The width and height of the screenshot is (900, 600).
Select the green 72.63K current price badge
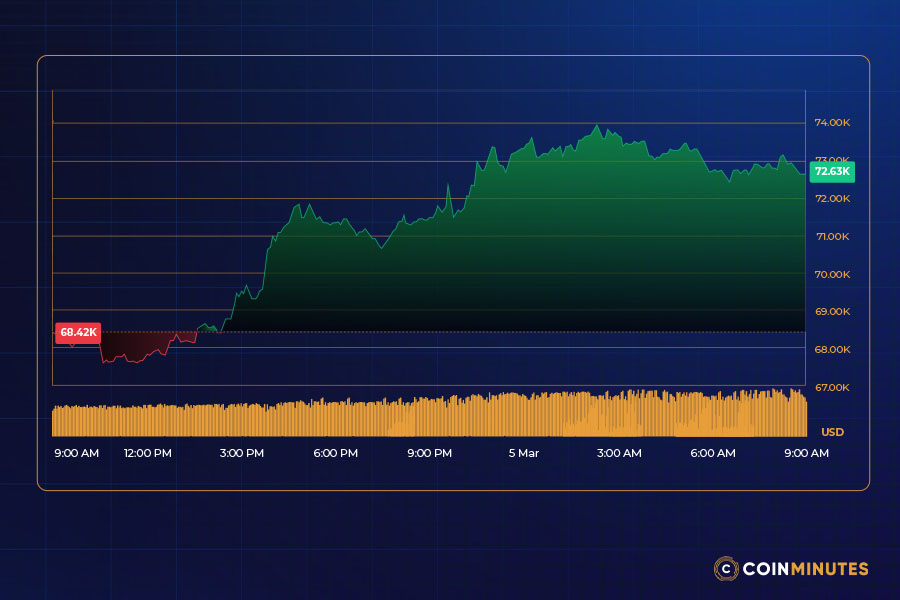[834, 172]
